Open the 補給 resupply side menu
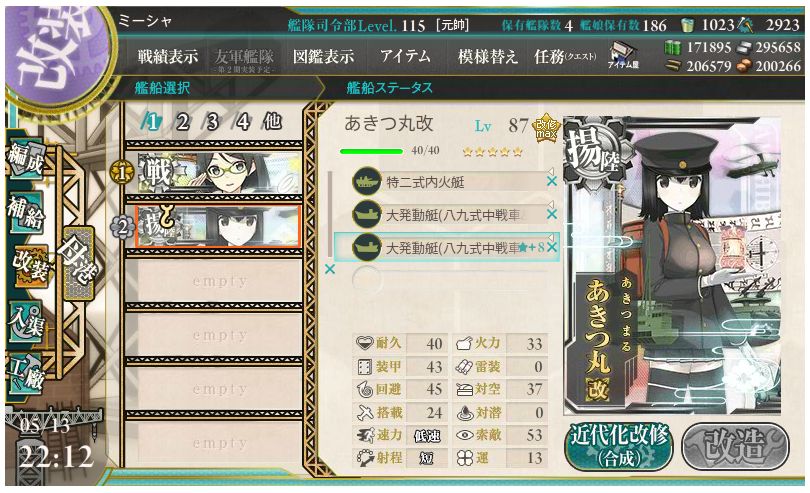Screen dimensions: 810x493 (26, 212)
